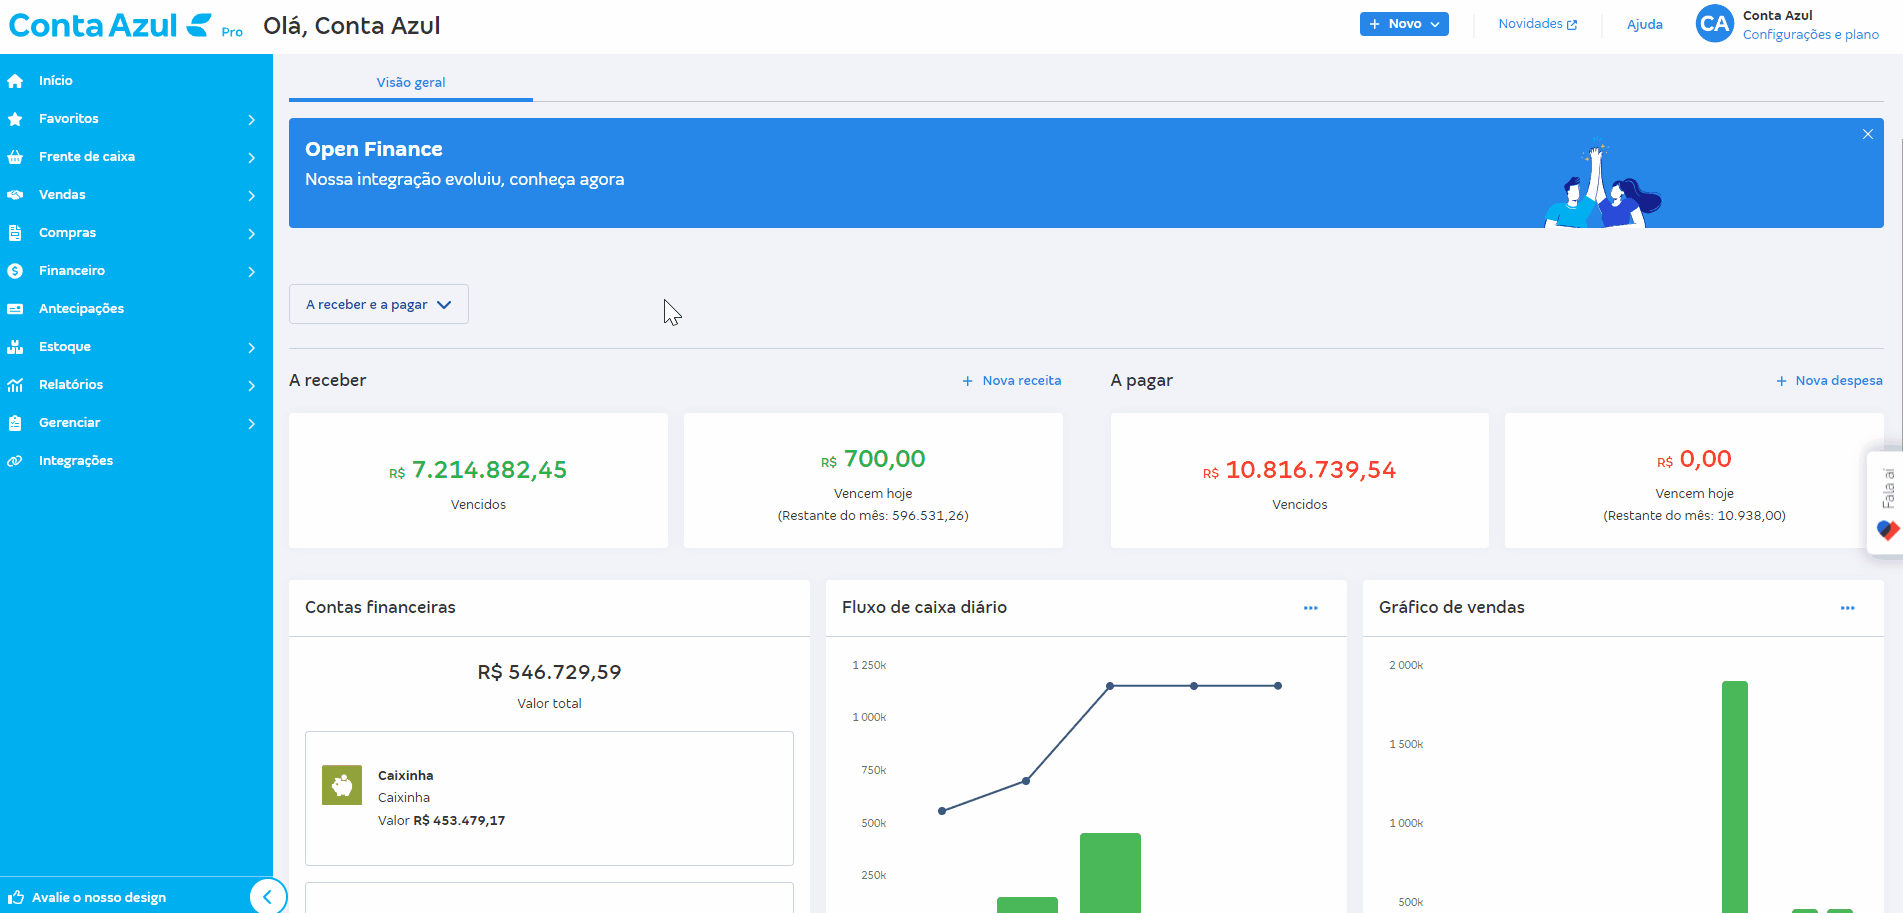Expand the A receber e a pagar selector
This screenshot has height=913, width=1903.
click(x=378, y=304)
